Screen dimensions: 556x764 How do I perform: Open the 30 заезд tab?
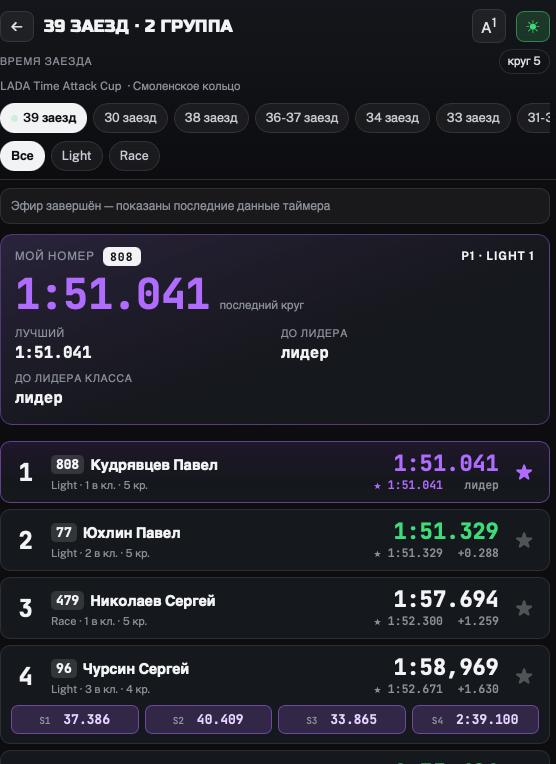[x=130, y=118]
